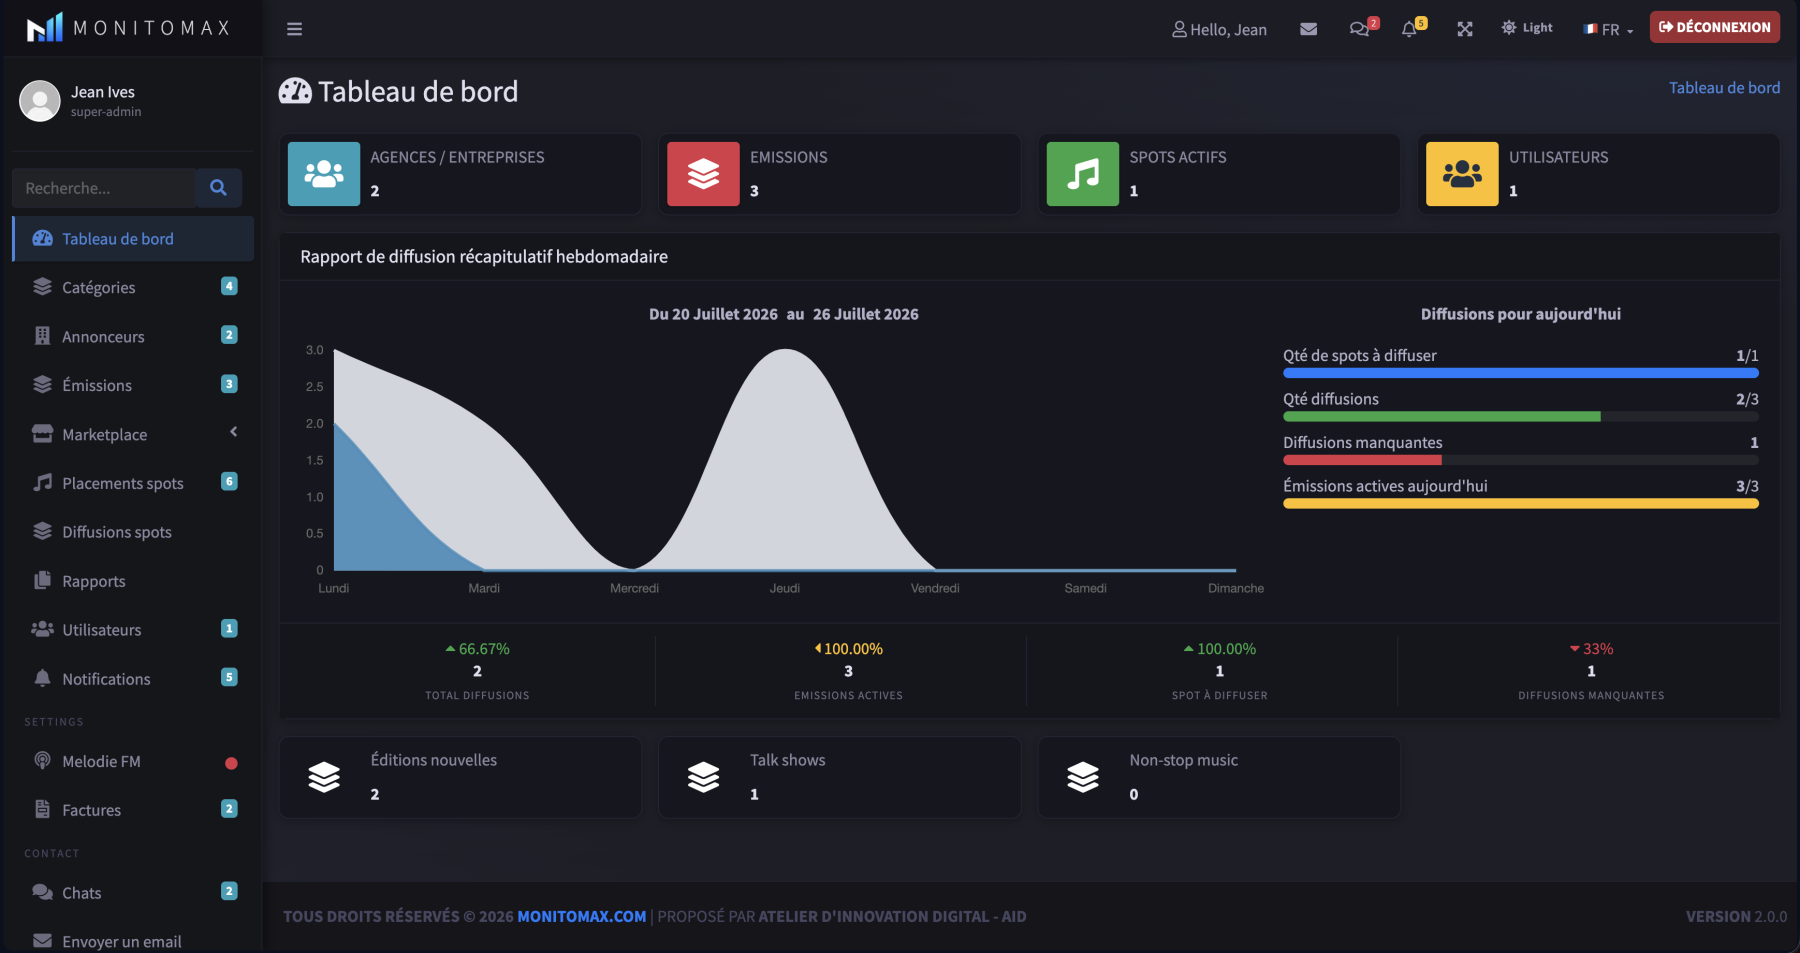Click the Annonceurs building icon
The height and width of the screenshot is (953, 1800).
pos(42,336)
